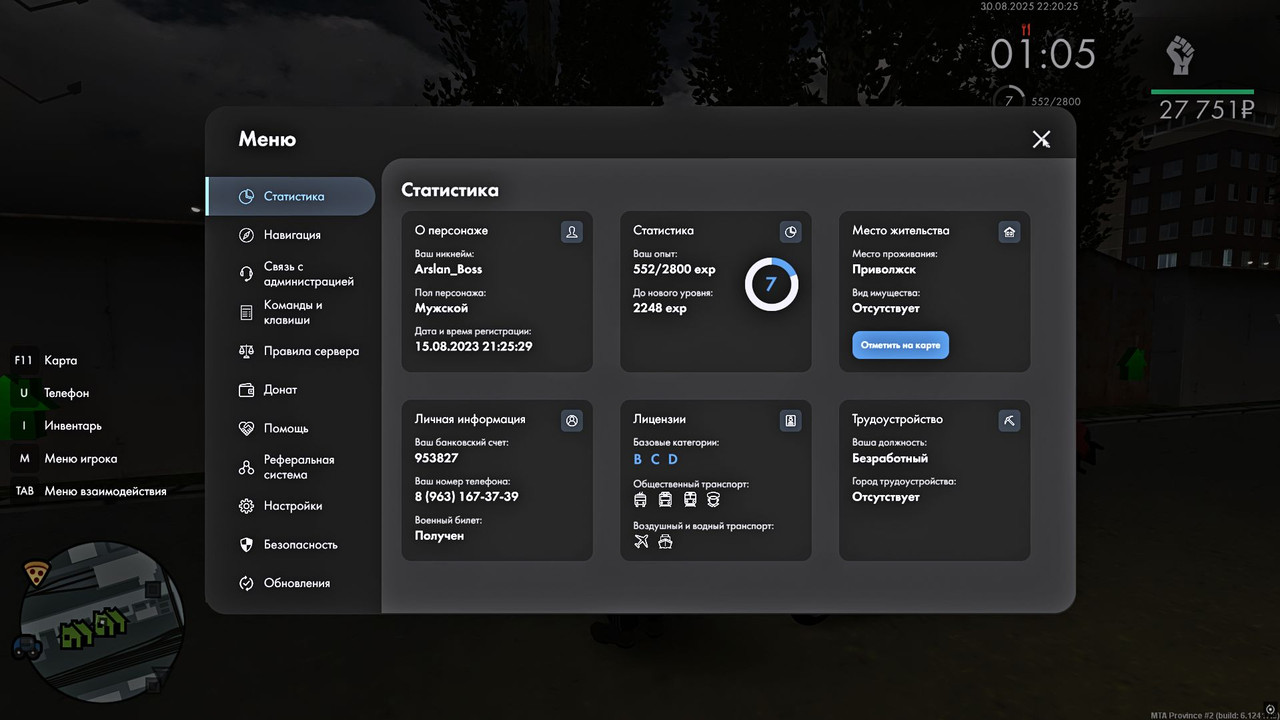Click the 2248 exp remaining value
The width and height of the screenshot is (1280, 720).
pos(660,308)
